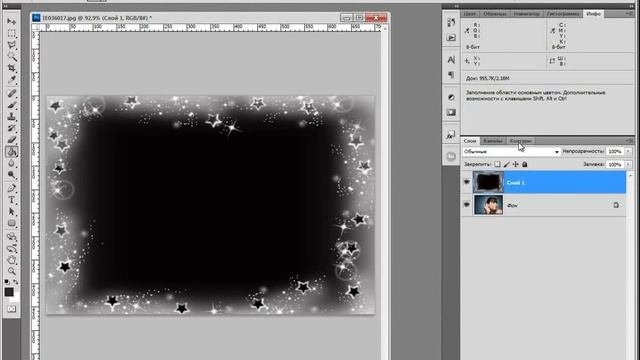Toggle lock all for the layer
Screen dimensions: 640x360
(525, 164)
